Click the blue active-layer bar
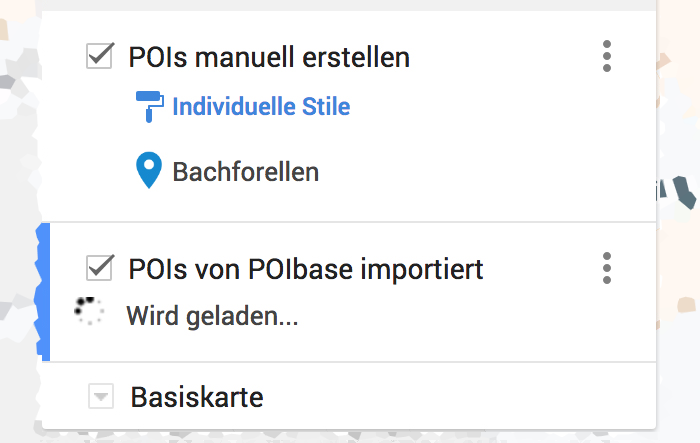 point(43,292)
